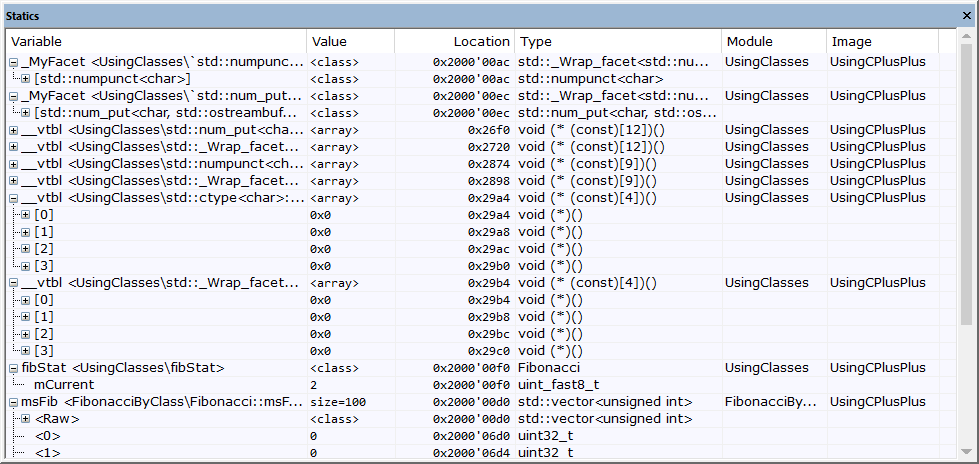Image resolution: width=979 pixels, height=464 pixels.
Task: Close the Statics window
Action: pos(966,15)
